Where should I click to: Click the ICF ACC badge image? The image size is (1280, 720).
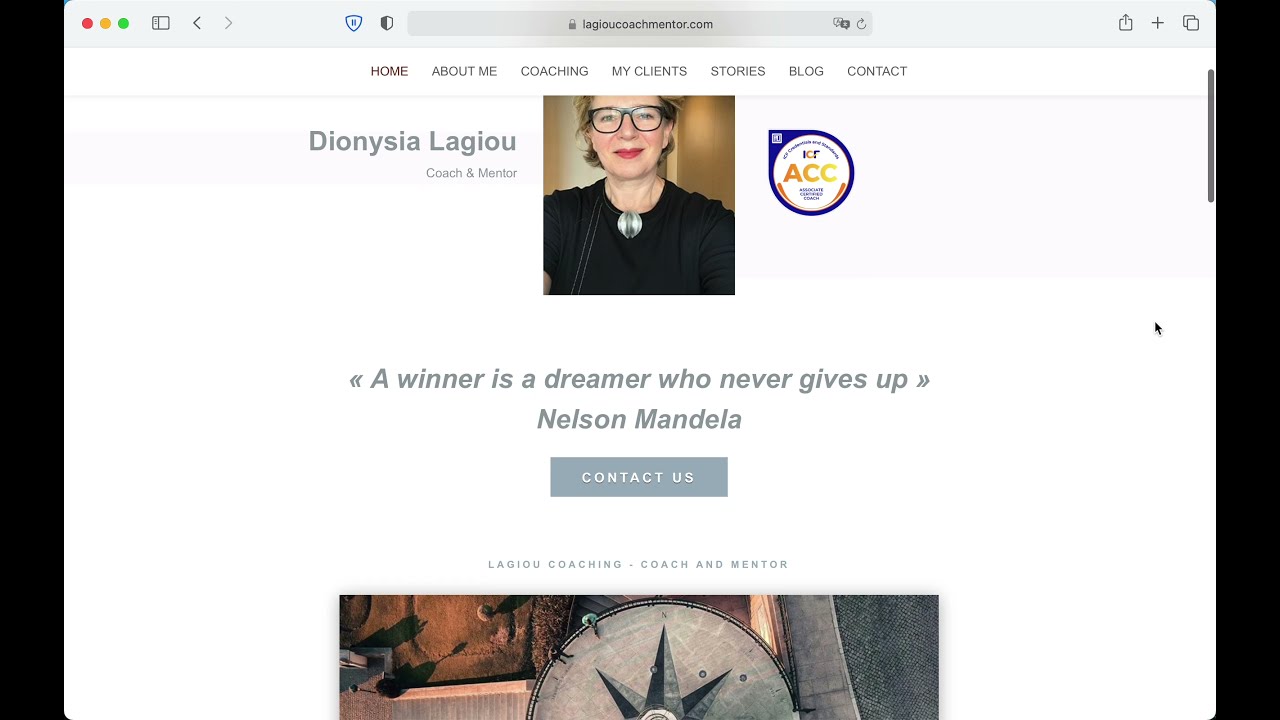(x=811, y=172)
